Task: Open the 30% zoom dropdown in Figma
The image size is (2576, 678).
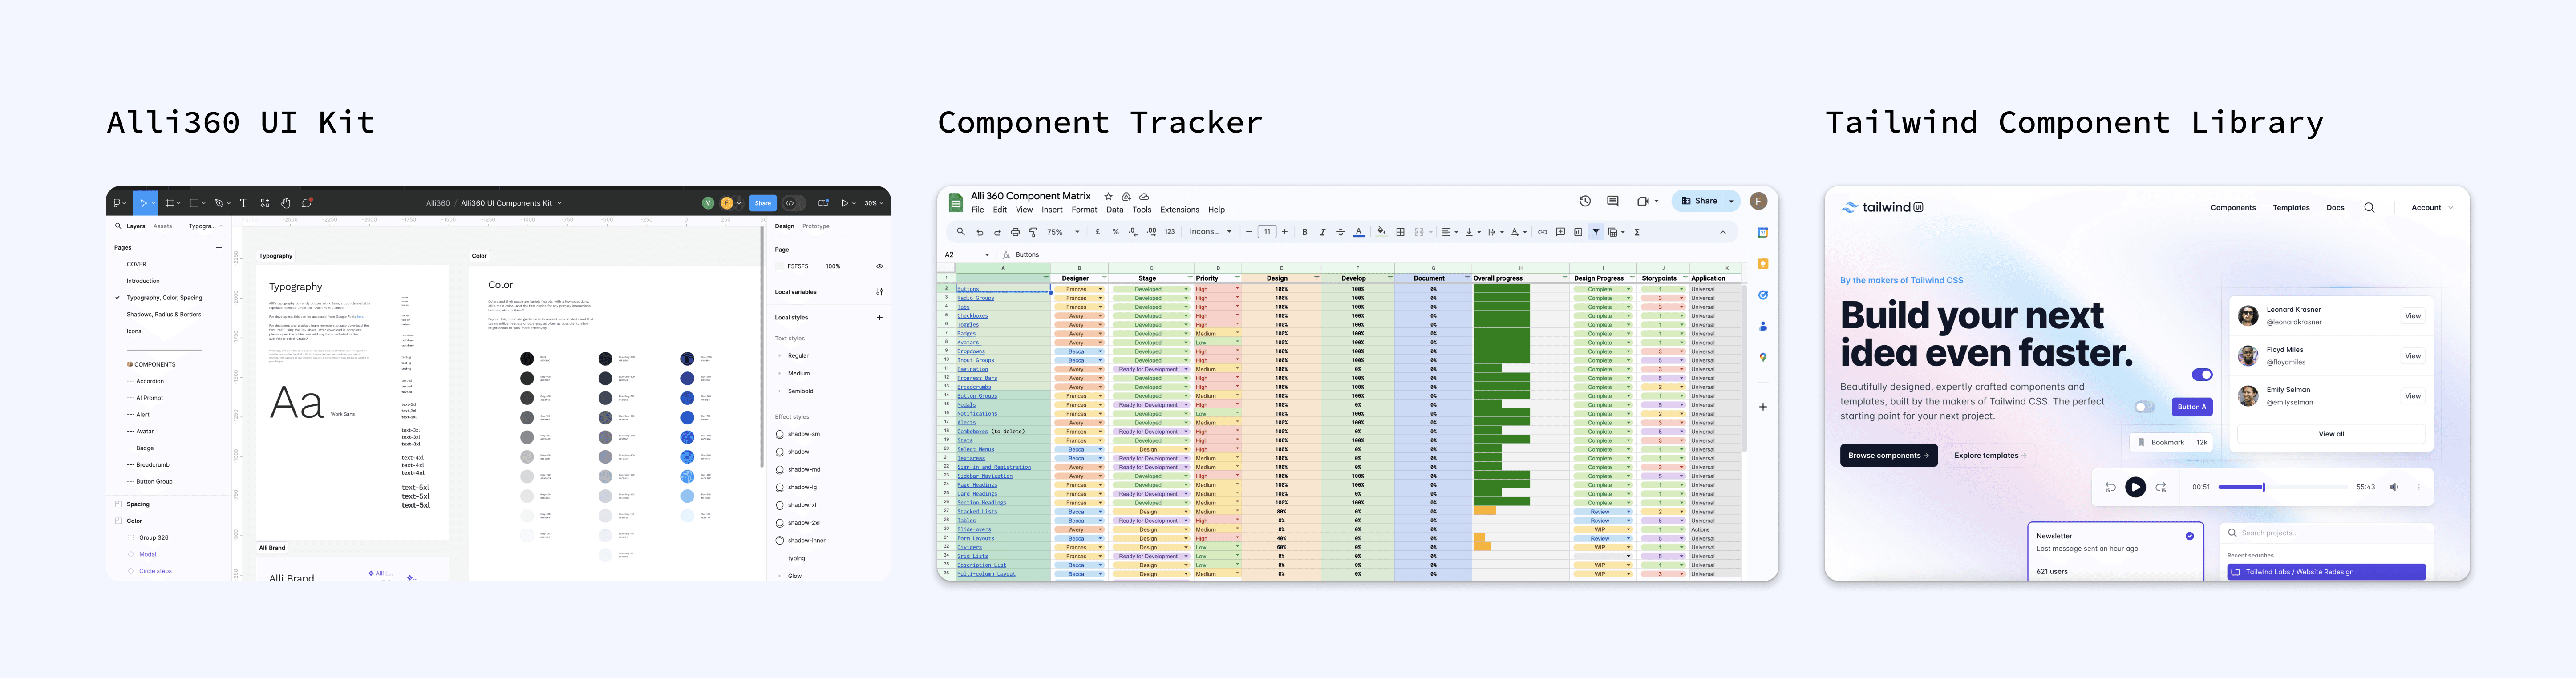Action: (874, 203)
